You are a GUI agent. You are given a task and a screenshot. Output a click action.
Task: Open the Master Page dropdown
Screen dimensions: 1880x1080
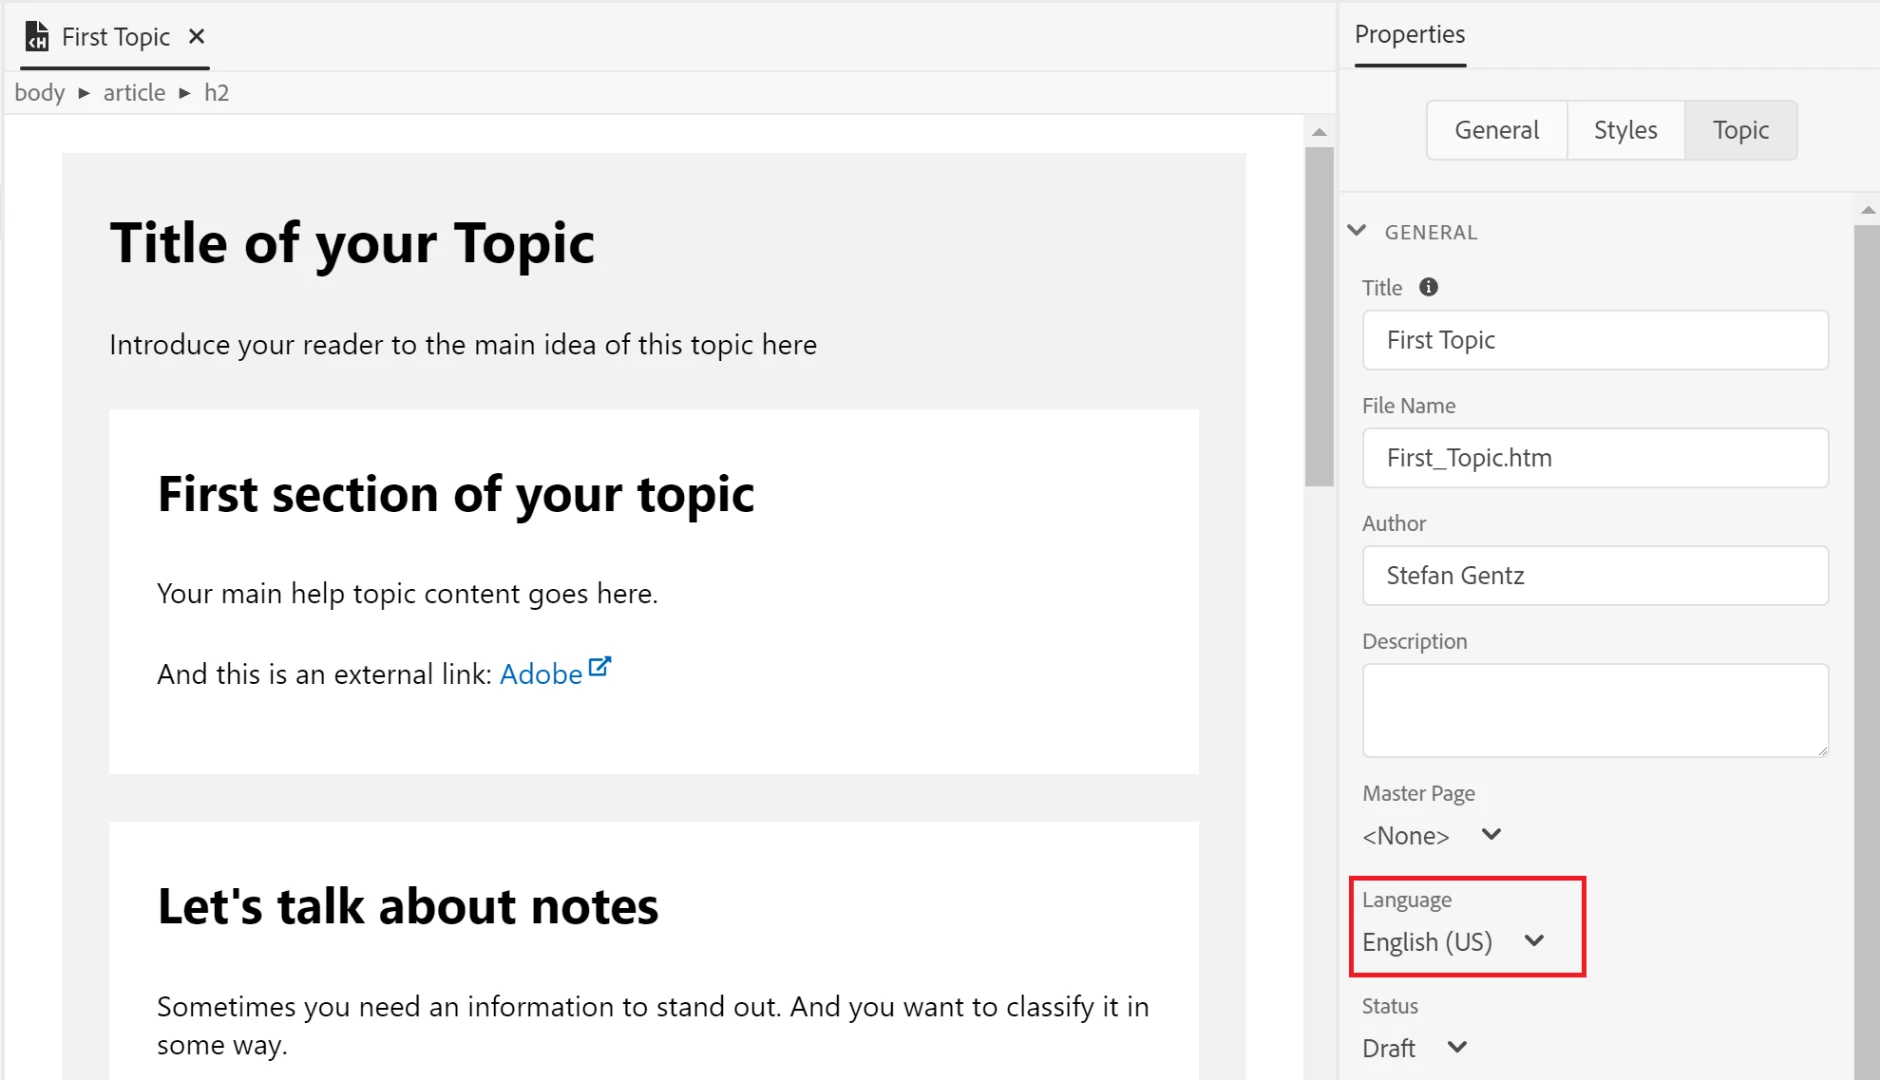[1431, 836]
